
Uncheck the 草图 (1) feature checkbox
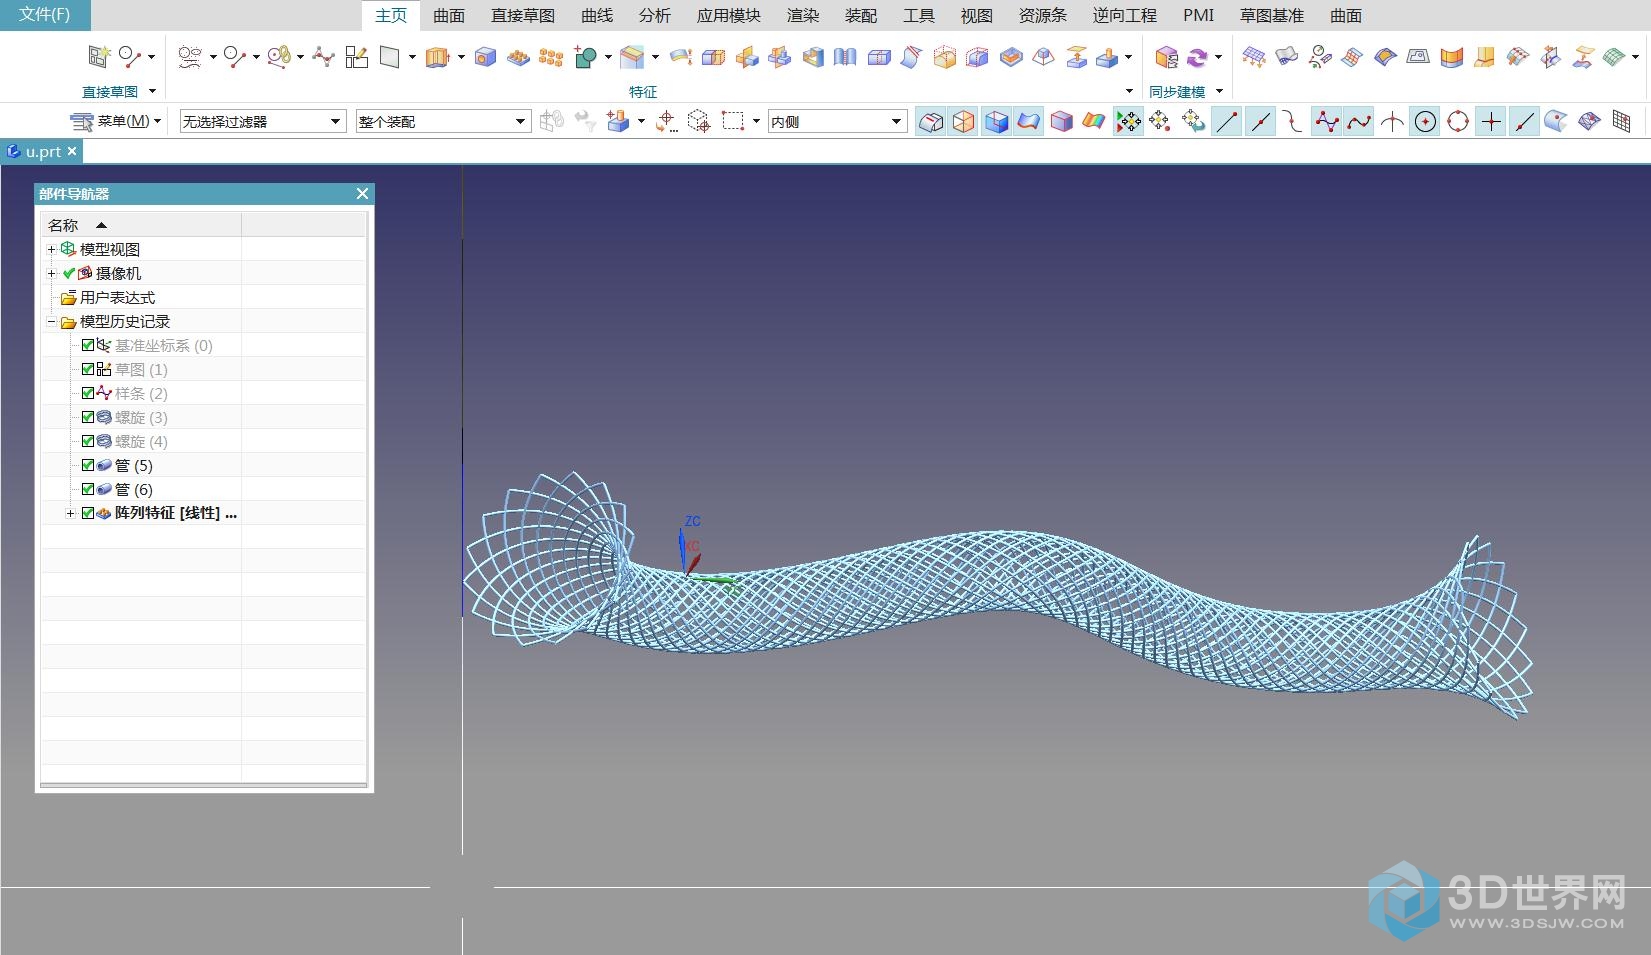point(88,369)
